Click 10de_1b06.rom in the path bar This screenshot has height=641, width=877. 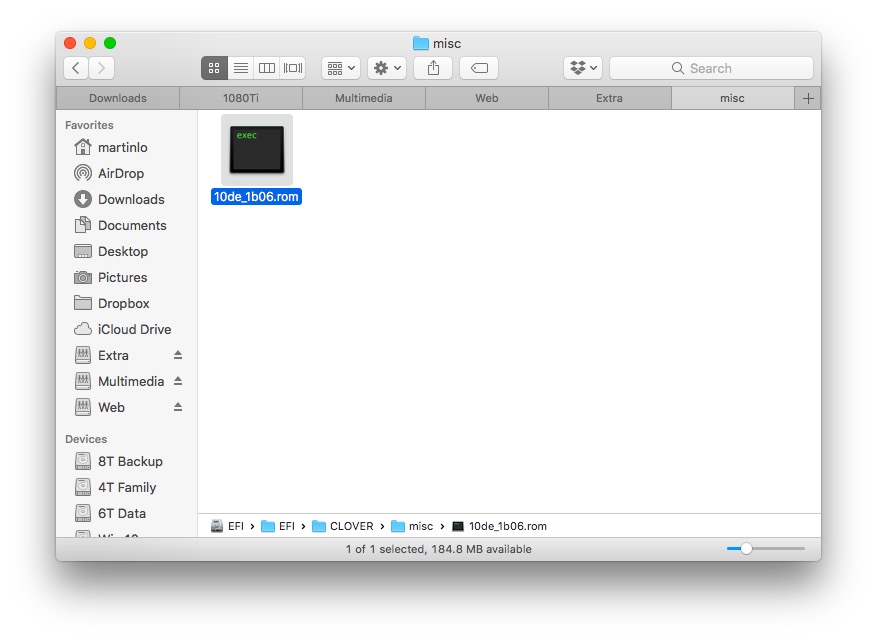click(x=499, y=526)
